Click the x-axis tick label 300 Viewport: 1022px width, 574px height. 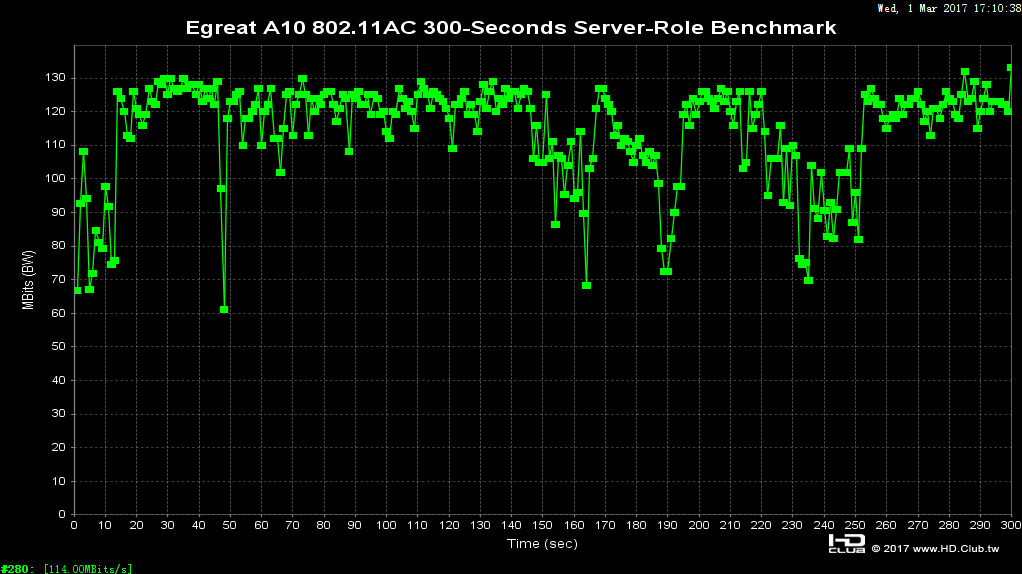tap(1011, 525)
